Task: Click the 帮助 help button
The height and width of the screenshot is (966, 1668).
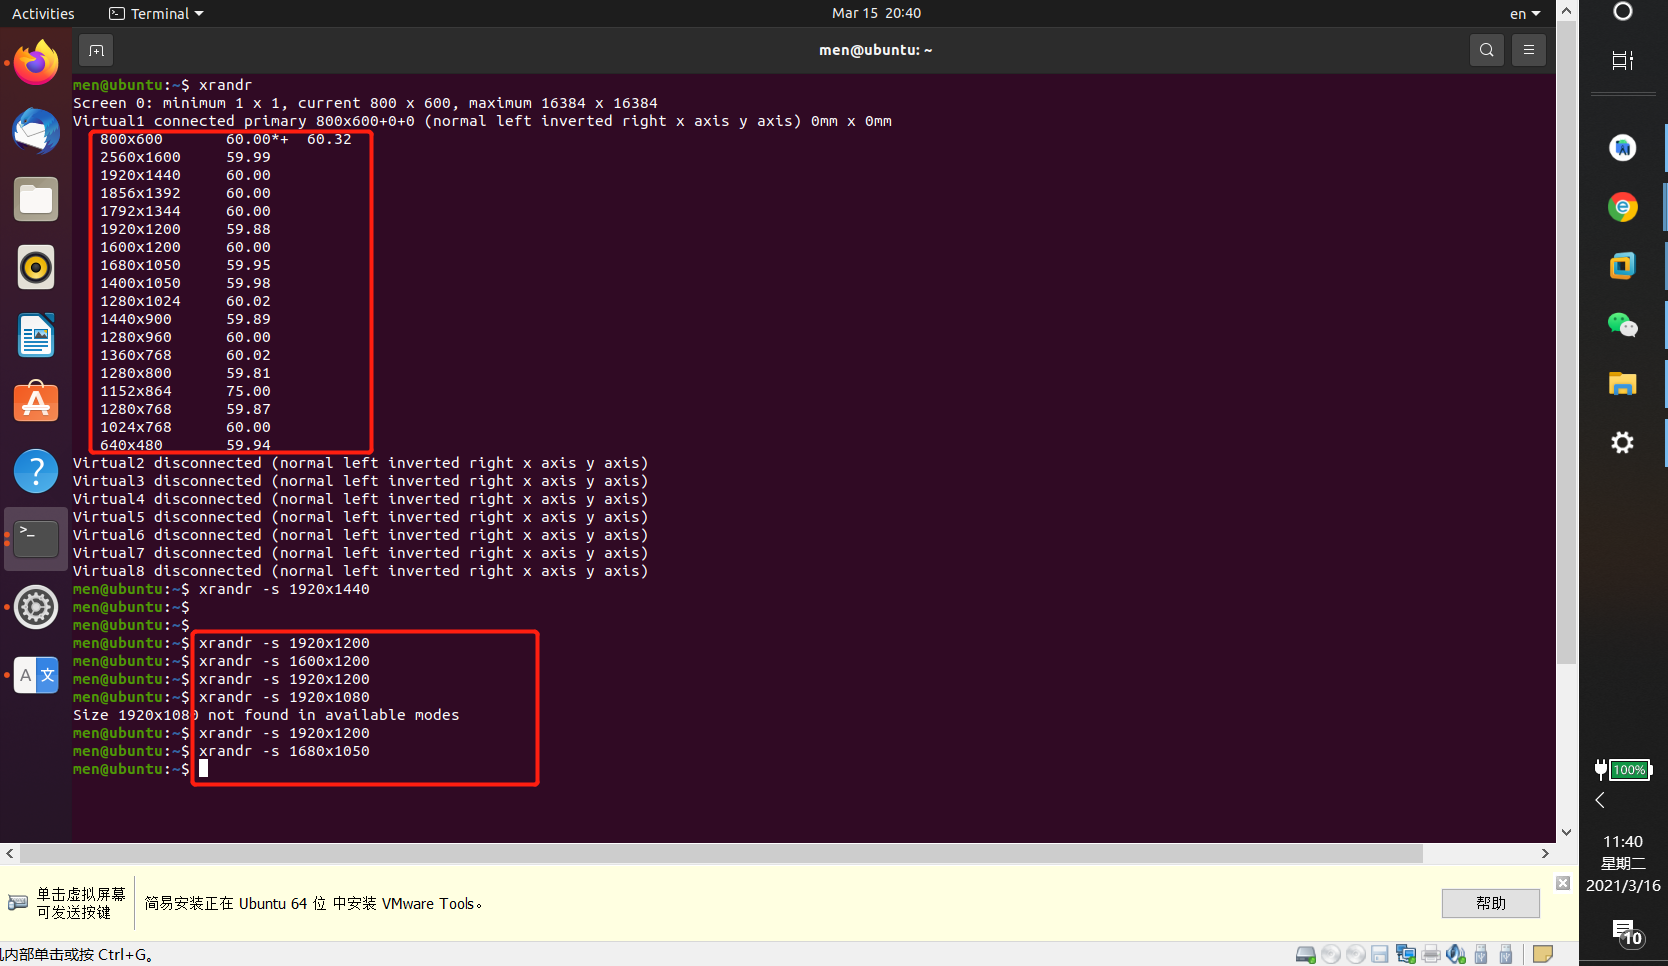Action: coord(1490,903)
